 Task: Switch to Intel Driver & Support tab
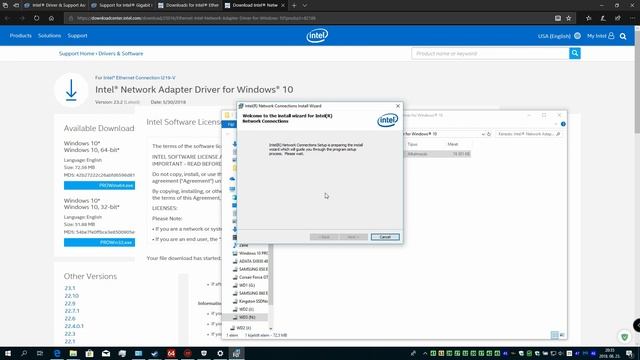tap(55, 5)
